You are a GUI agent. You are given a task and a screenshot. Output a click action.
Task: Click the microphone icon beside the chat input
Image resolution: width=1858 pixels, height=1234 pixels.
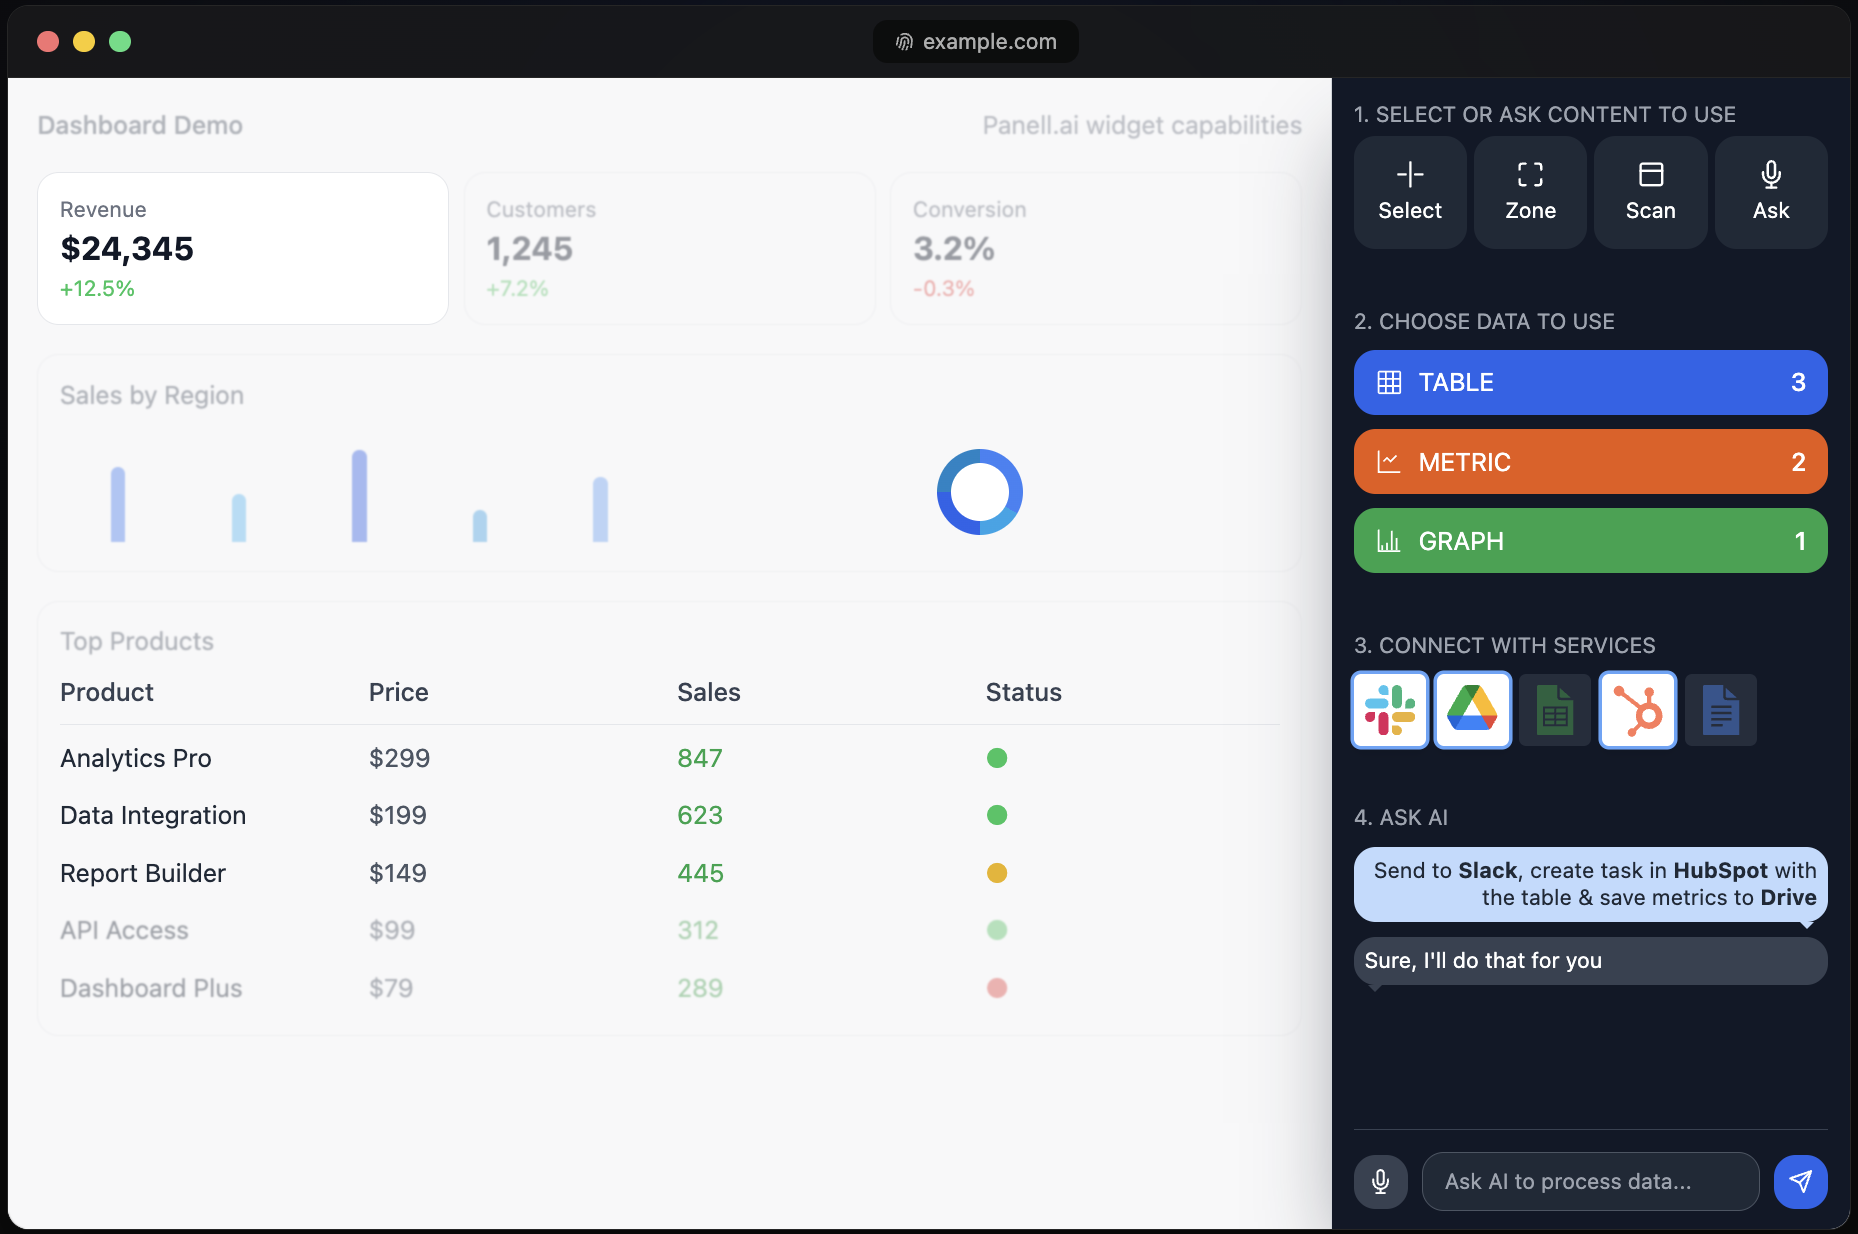1380,1181
